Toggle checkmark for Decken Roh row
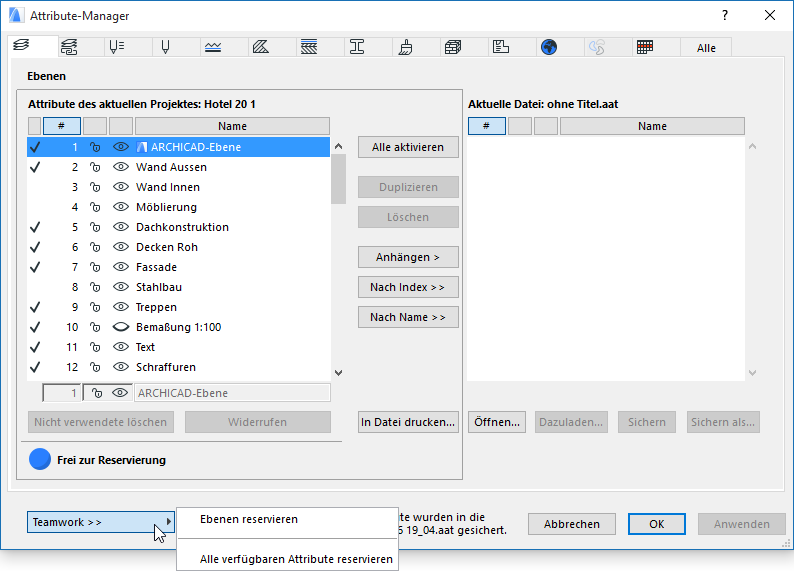Screen dimensions: 794x571 click(x=35, y=247)
